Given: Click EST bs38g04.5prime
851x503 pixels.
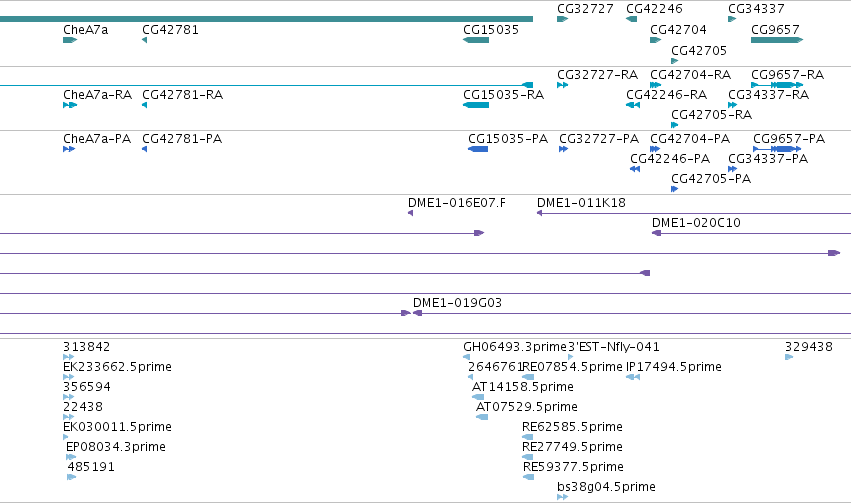Looking at the screenshot, I should [606, 487].
